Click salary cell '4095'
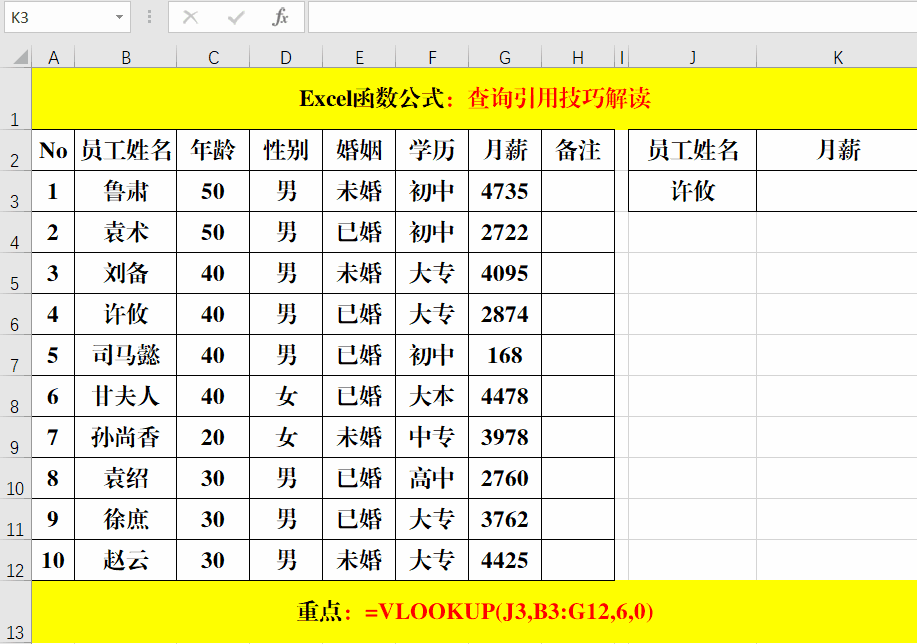Viewport: 917px width, 644px height. [x=505, y=273]
